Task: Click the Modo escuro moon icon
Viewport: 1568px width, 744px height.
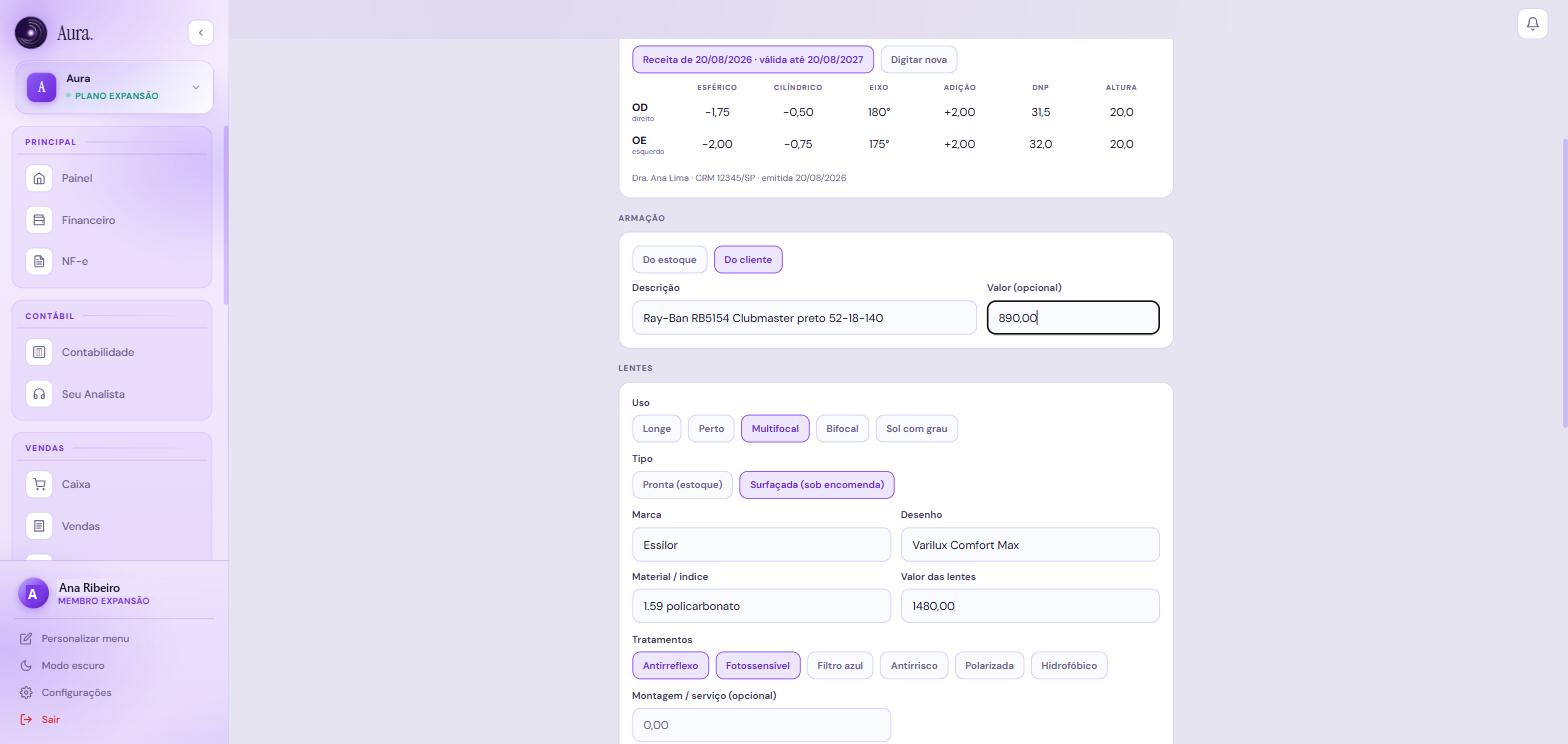Action: pyautogui.click(x=26, y=665)
